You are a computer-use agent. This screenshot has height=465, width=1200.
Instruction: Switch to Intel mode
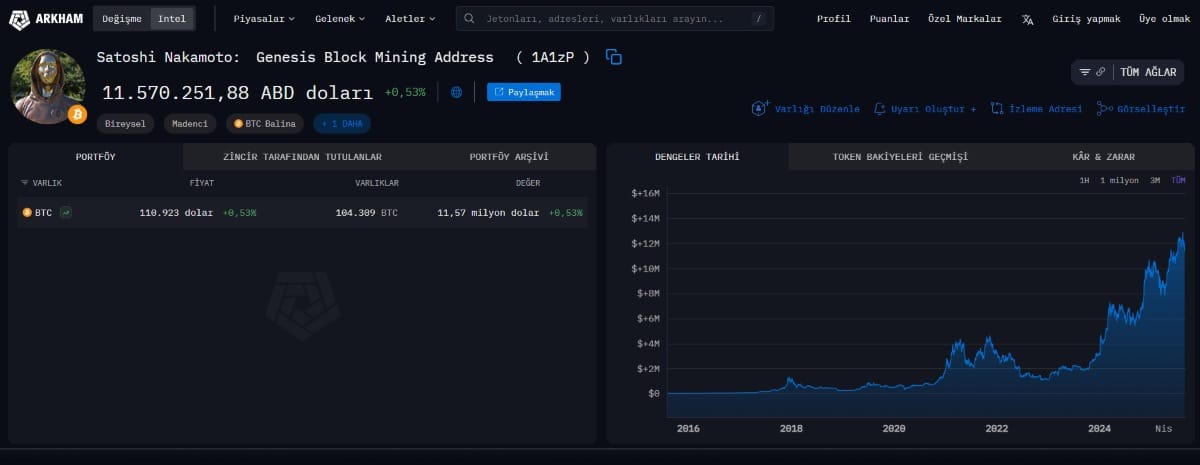[172, 19]
